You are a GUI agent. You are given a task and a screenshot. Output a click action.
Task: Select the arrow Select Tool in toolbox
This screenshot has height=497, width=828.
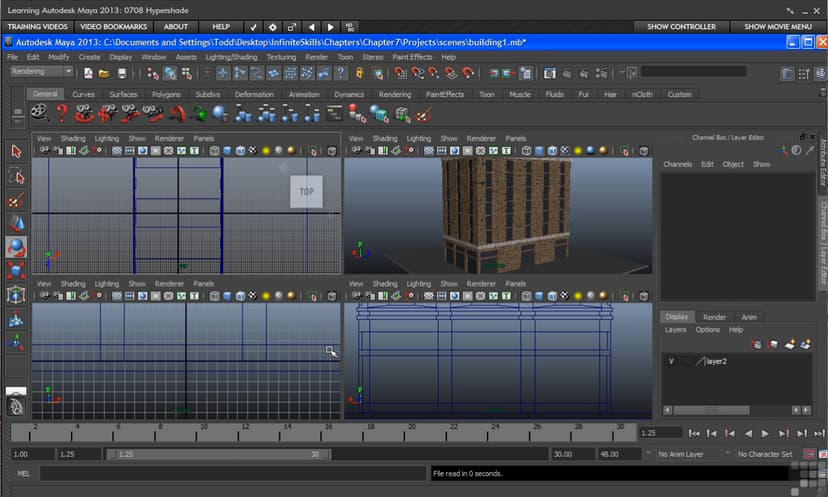point(16,152)
